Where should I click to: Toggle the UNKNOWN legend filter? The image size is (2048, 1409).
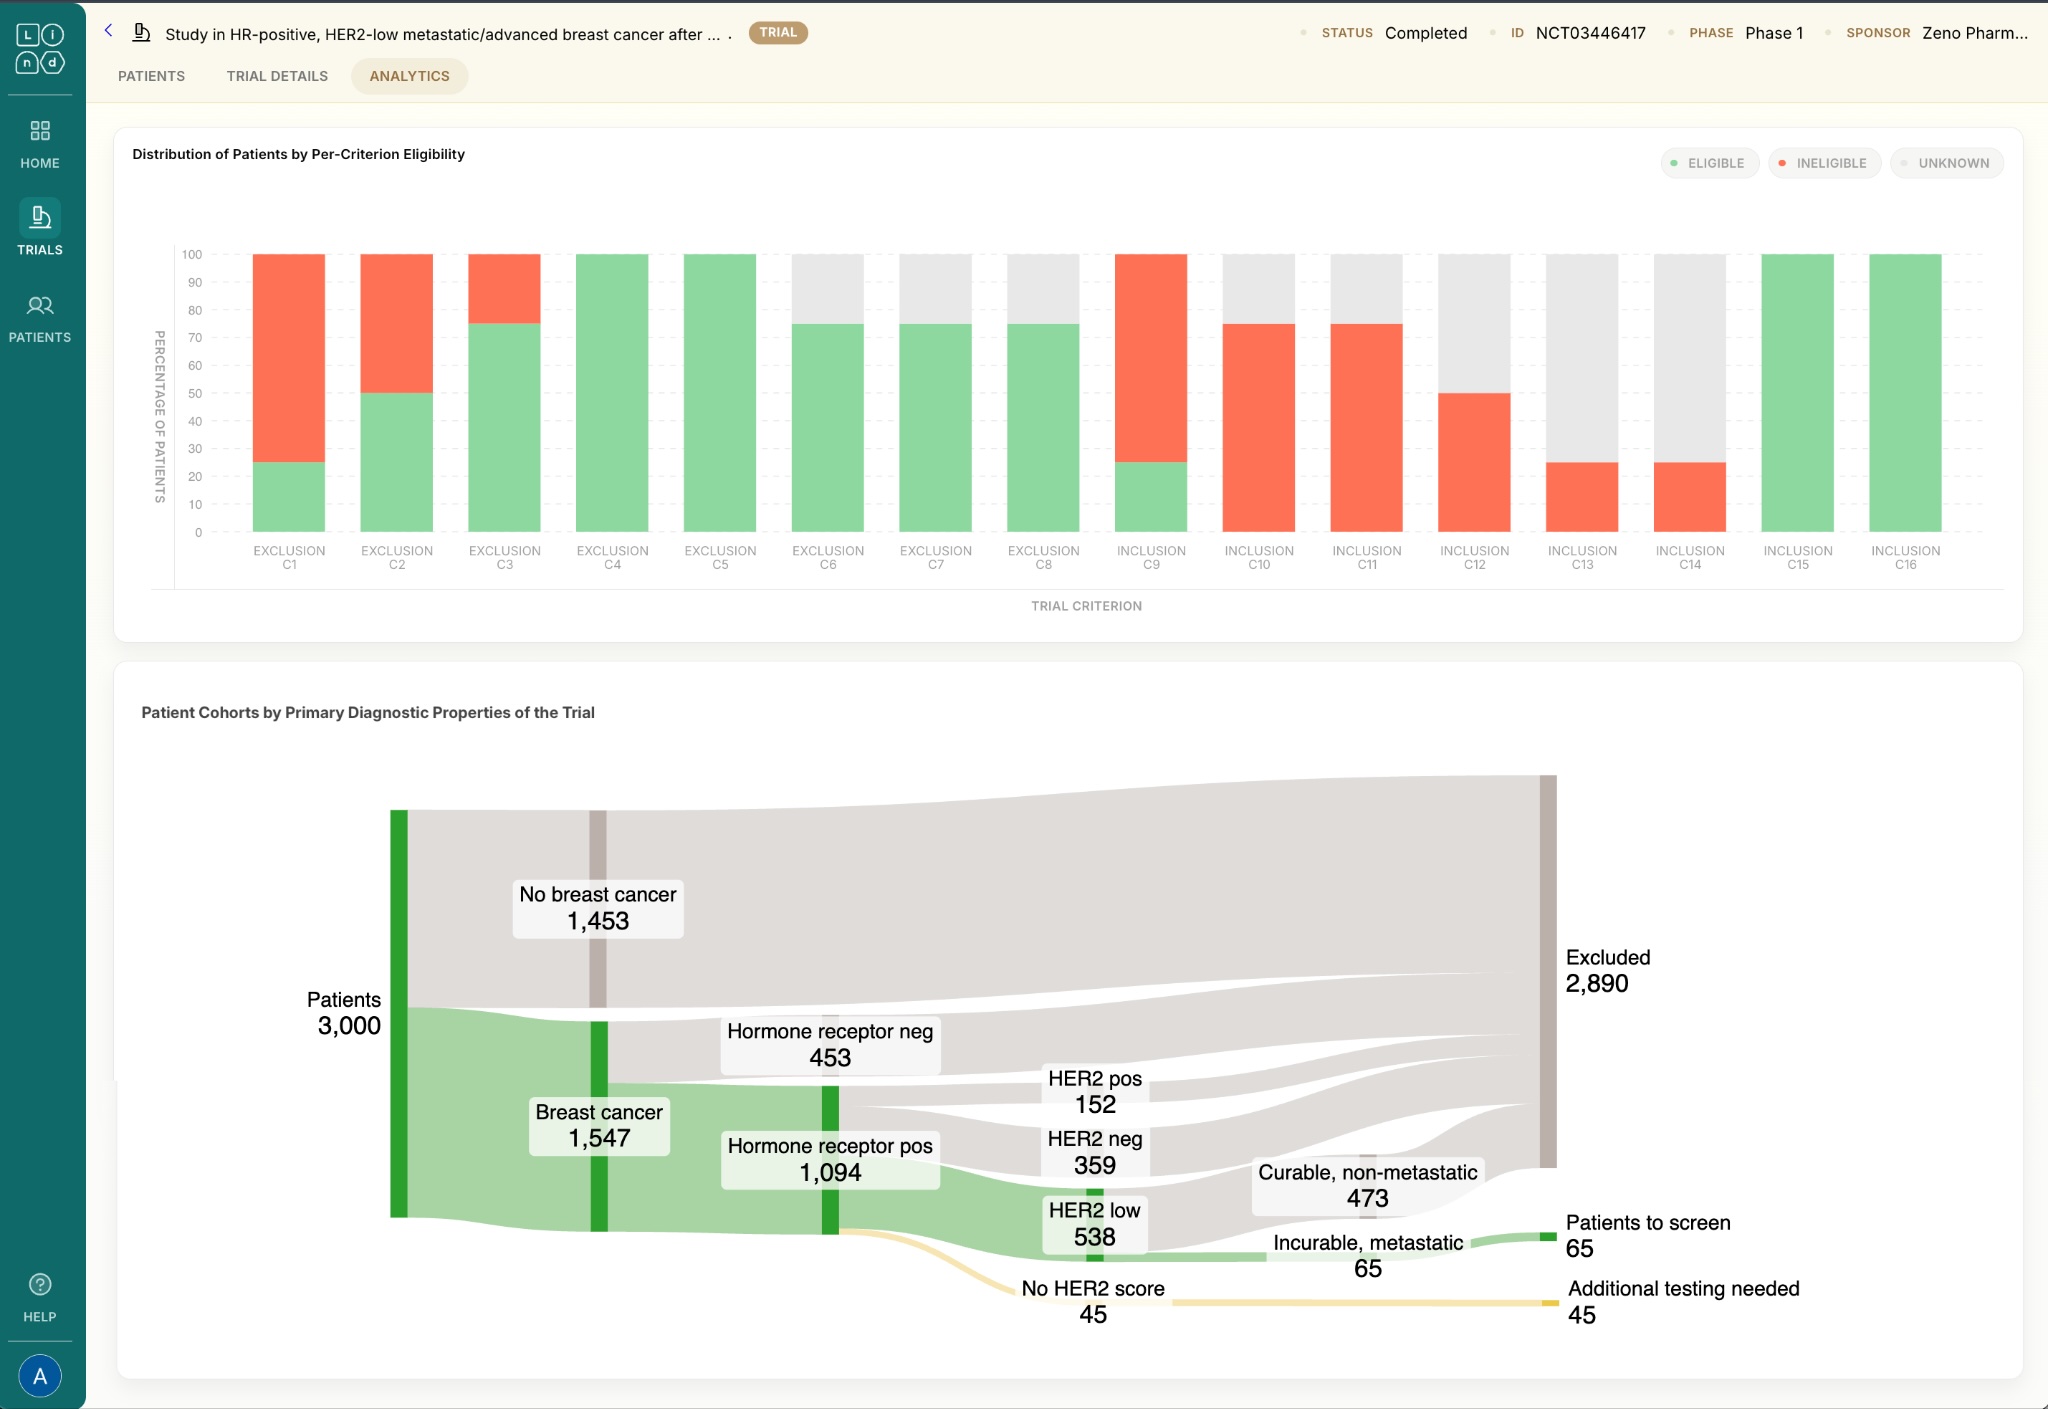1946,162
